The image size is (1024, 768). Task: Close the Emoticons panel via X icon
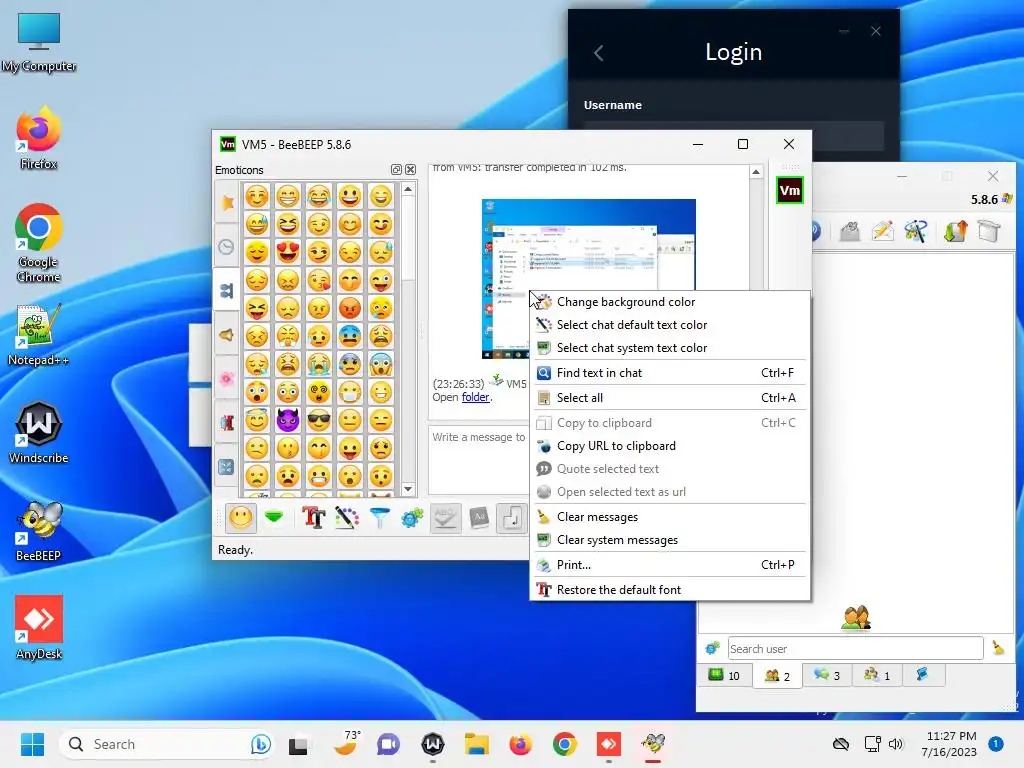click(x=410, y=170)
